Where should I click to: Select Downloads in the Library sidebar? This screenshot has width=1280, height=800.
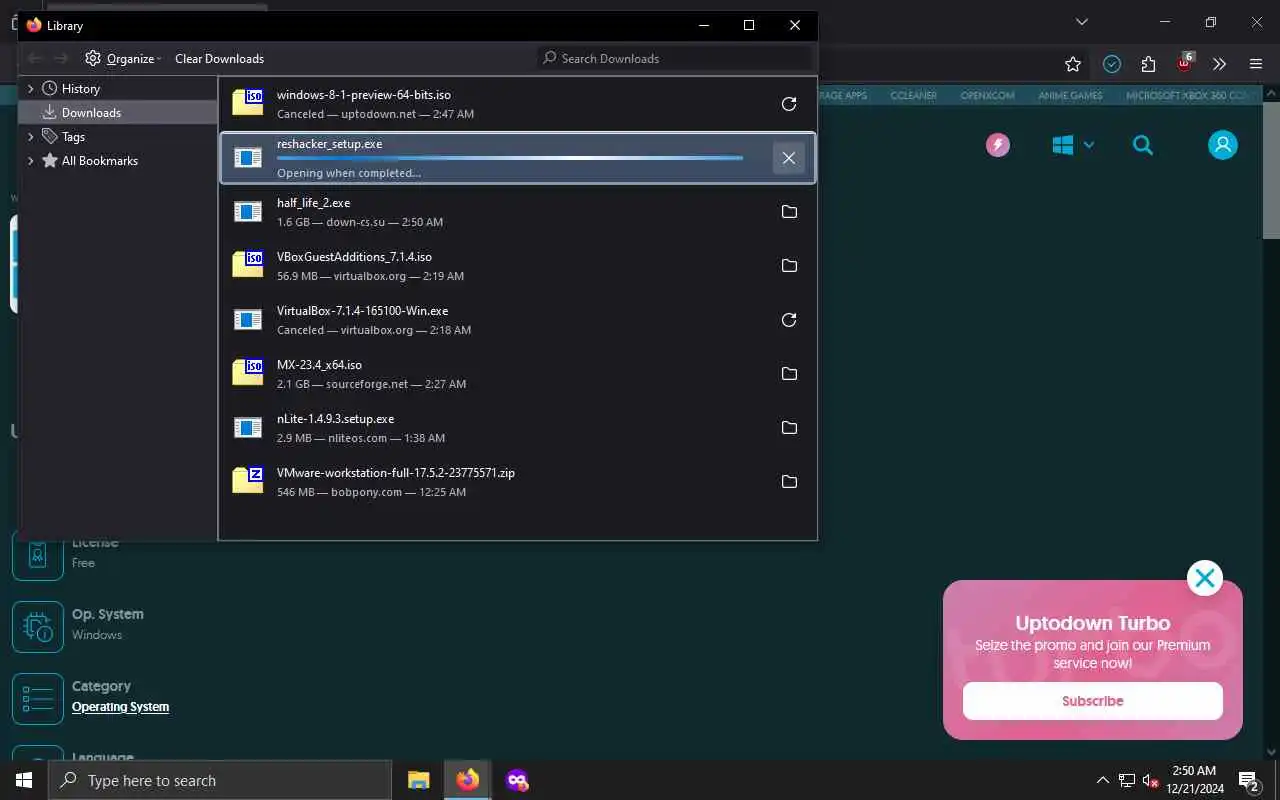[x=118, y=112]
